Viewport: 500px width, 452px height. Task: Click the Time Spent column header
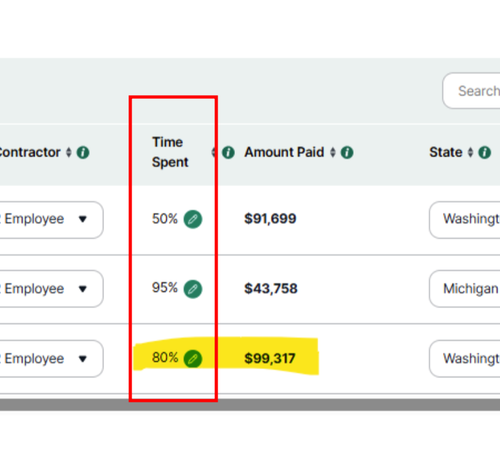(x=170, y=152)
